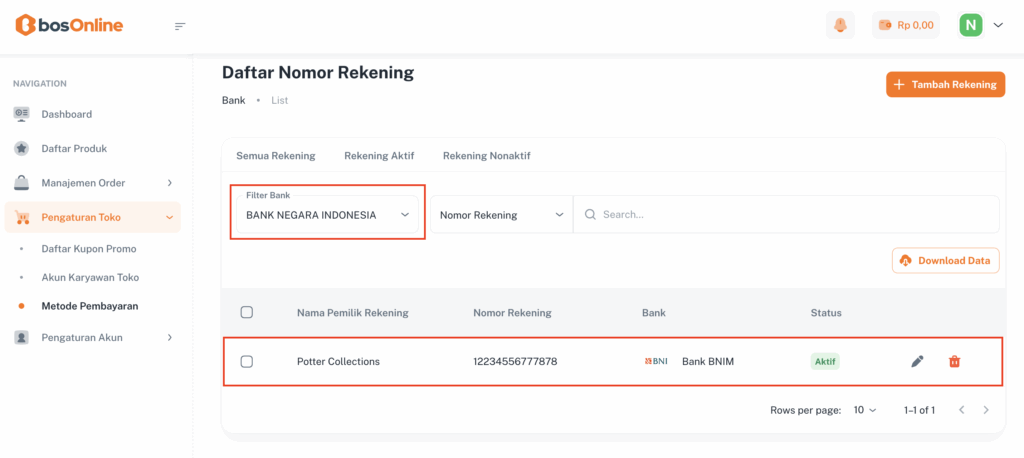Open the Nomor Rekening search-type dropdown
The width and height of the screenshot is (1024, 458).
point(502,215)
